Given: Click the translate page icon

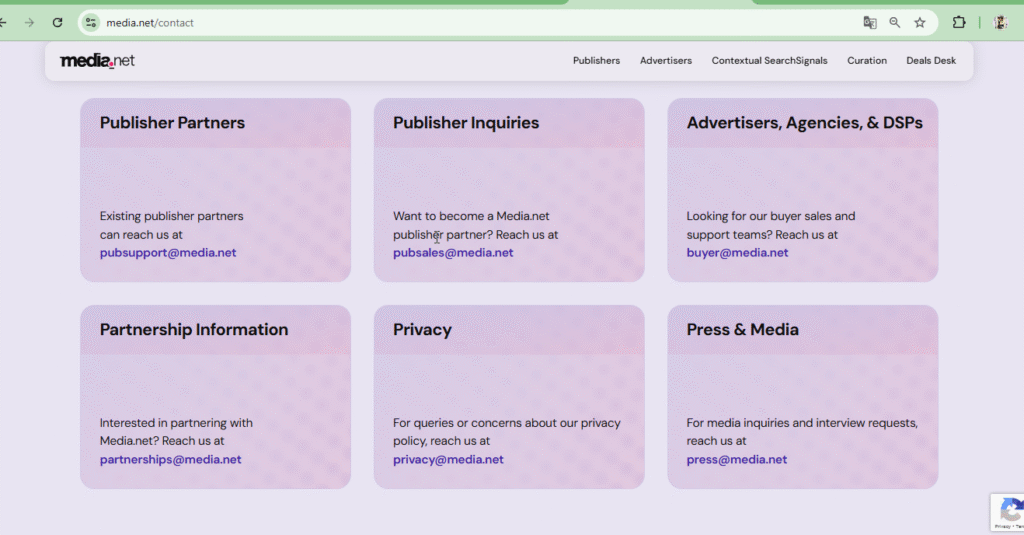Looking at the screenshot, I should tap(870, 23).
